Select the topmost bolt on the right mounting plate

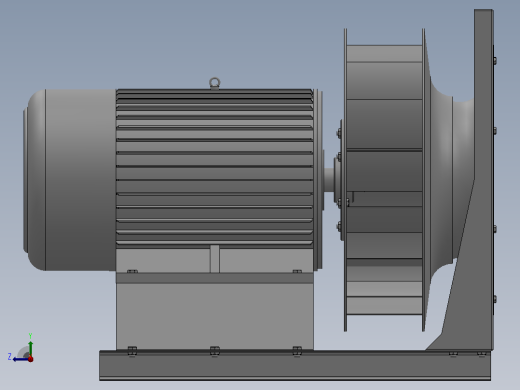tap(495, 60)
